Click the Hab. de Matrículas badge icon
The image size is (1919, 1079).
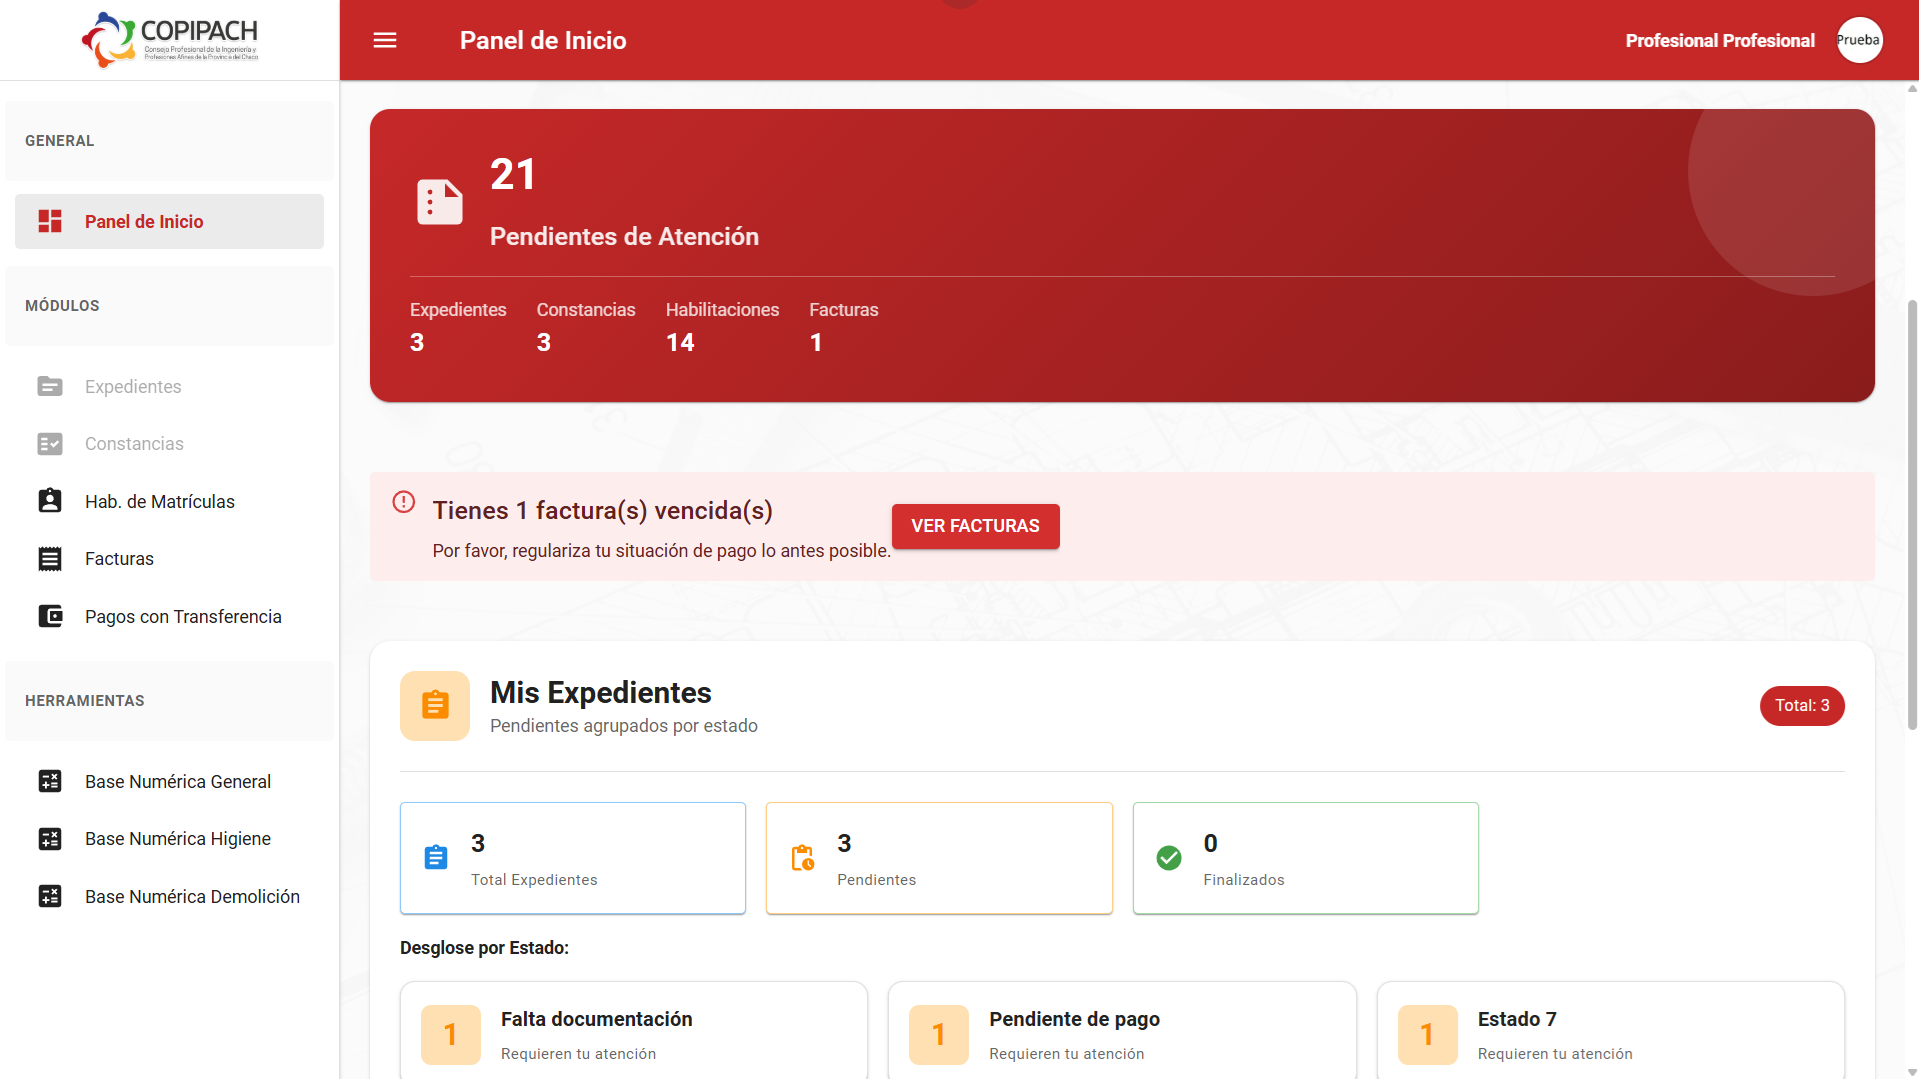coord(50,501)
